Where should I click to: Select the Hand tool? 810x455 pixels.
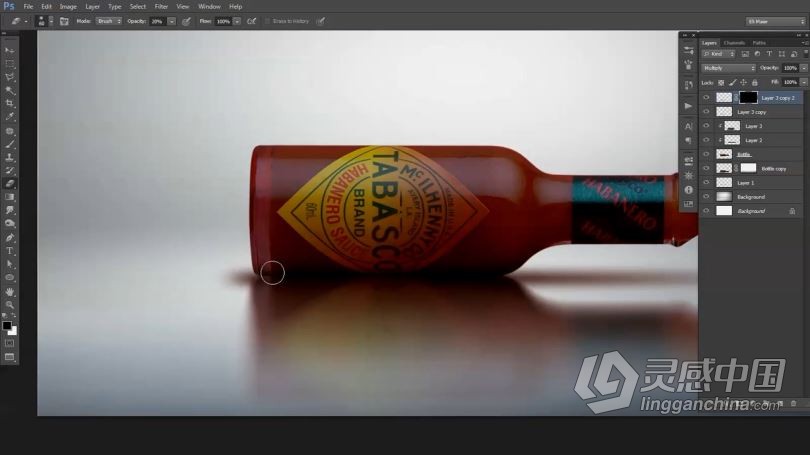point(10,292)
